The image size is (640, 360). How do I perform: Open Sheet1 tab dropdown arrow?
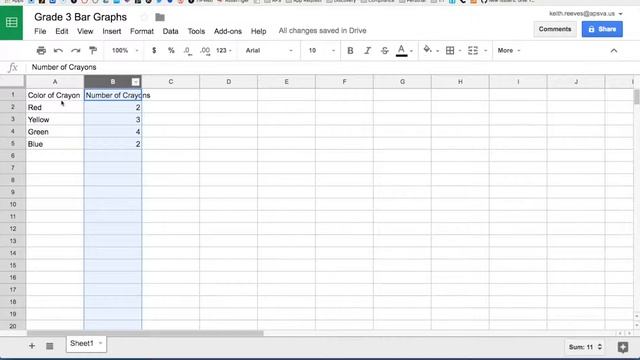tap(100, 343)
